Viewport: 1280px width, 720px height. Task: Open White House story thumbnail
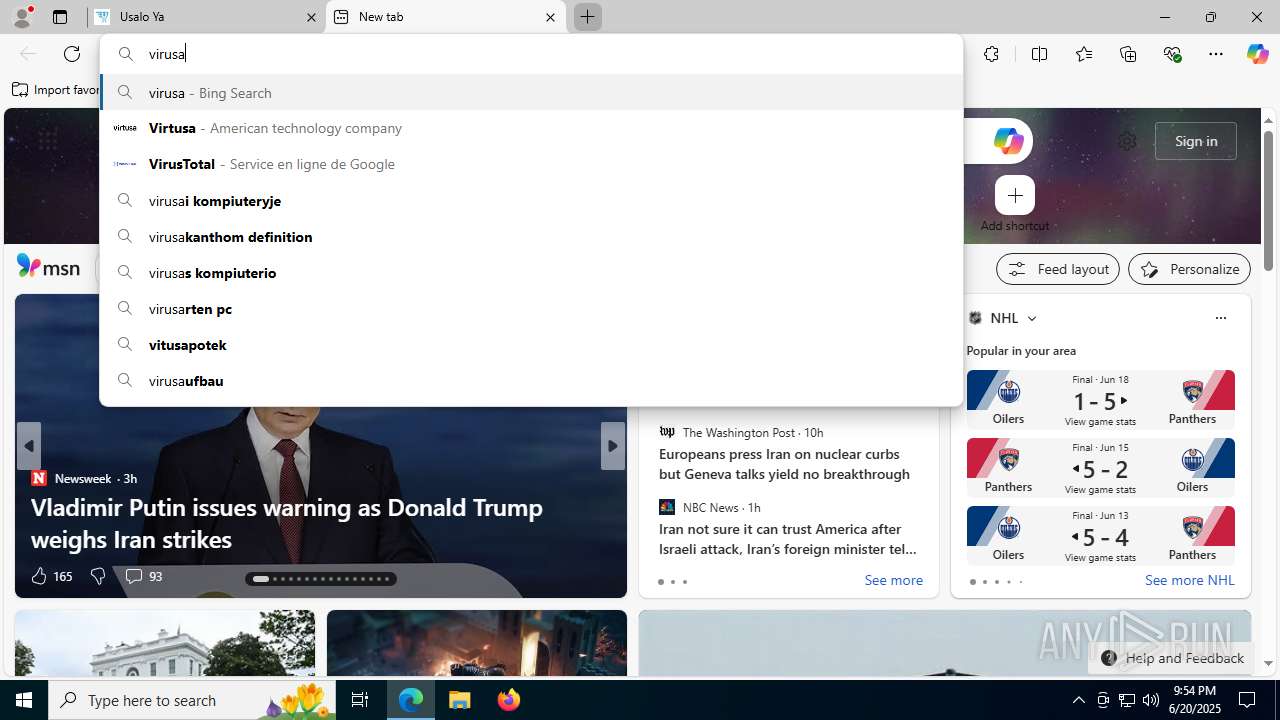(x=165, y=643)
